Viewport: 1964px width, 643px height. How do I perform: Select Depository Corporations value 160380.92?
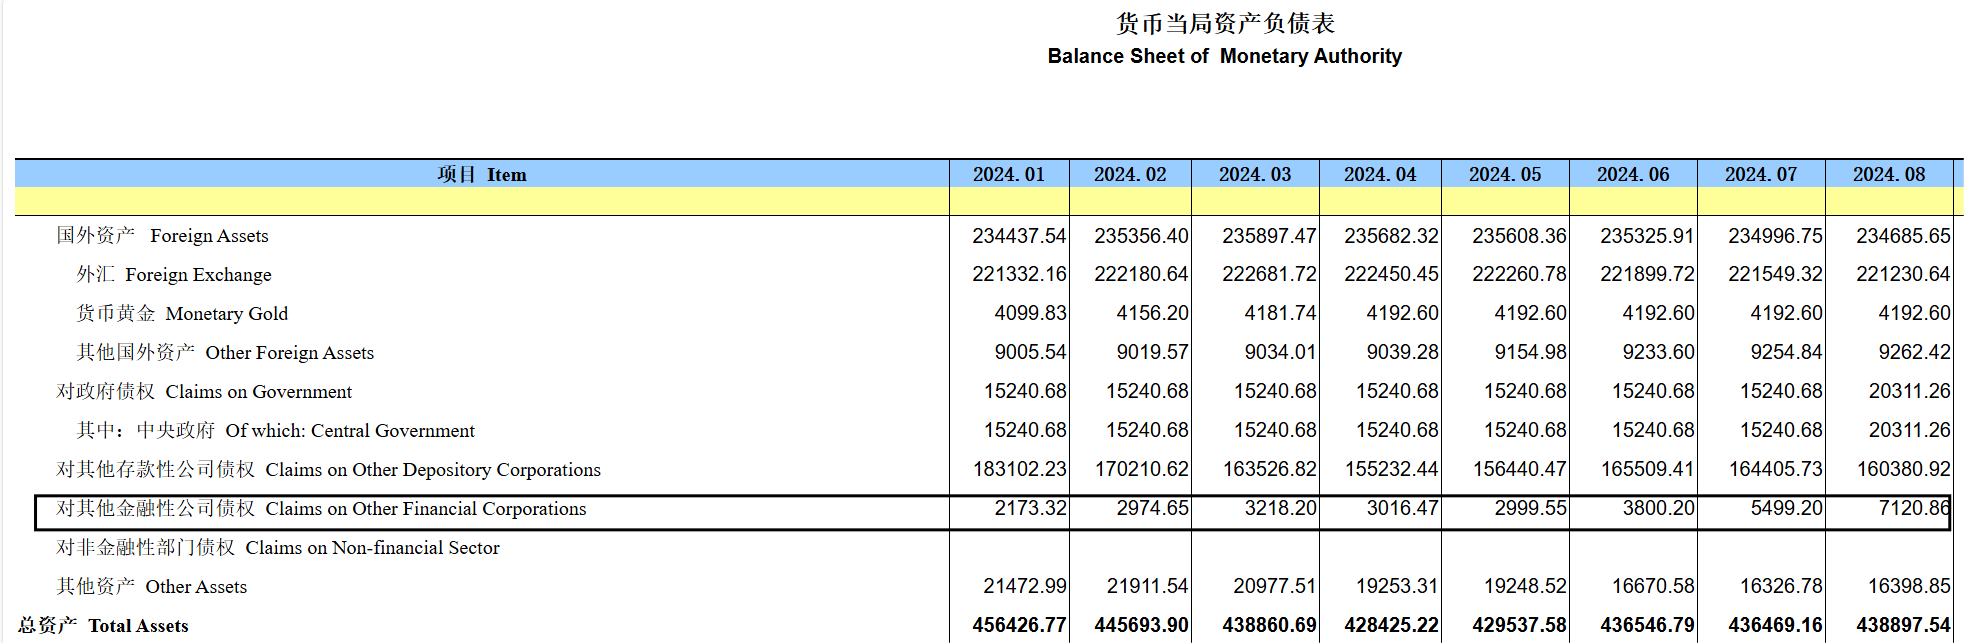click(1903, 469)
